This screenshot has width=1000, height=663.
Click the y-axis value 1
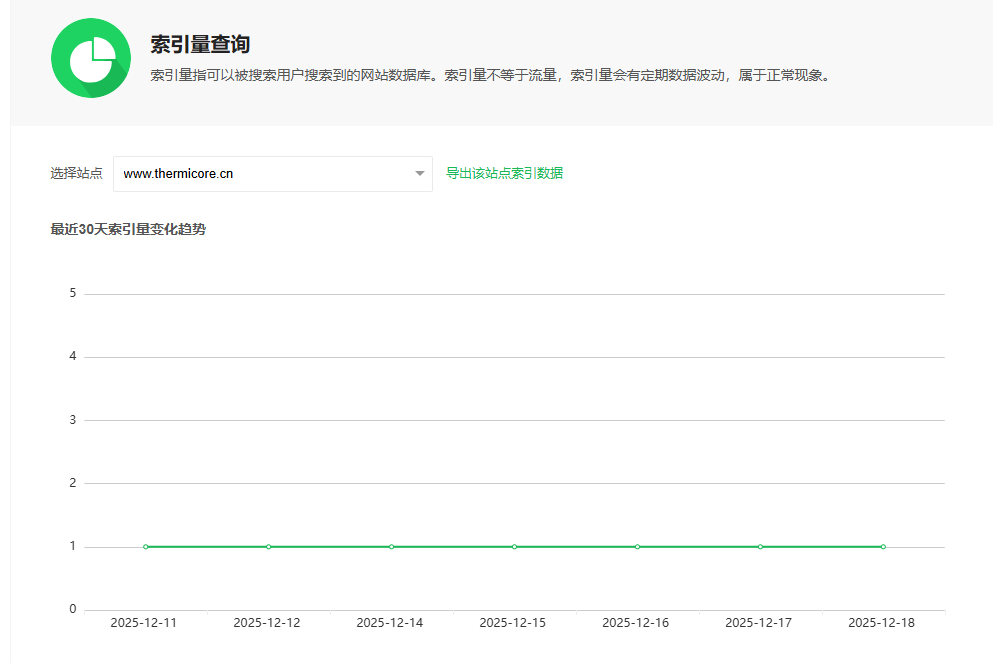tap(73, 546)
